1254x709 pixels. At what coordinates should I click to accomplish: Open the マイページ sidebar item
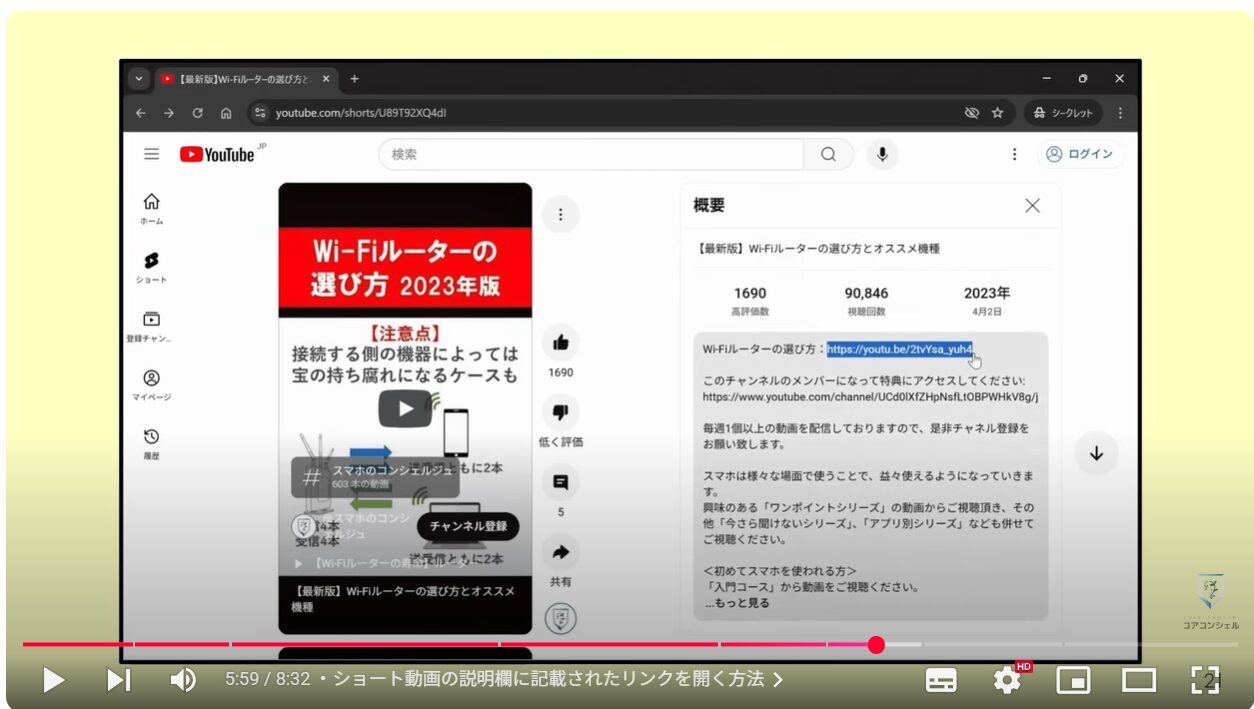coord(151,385)
